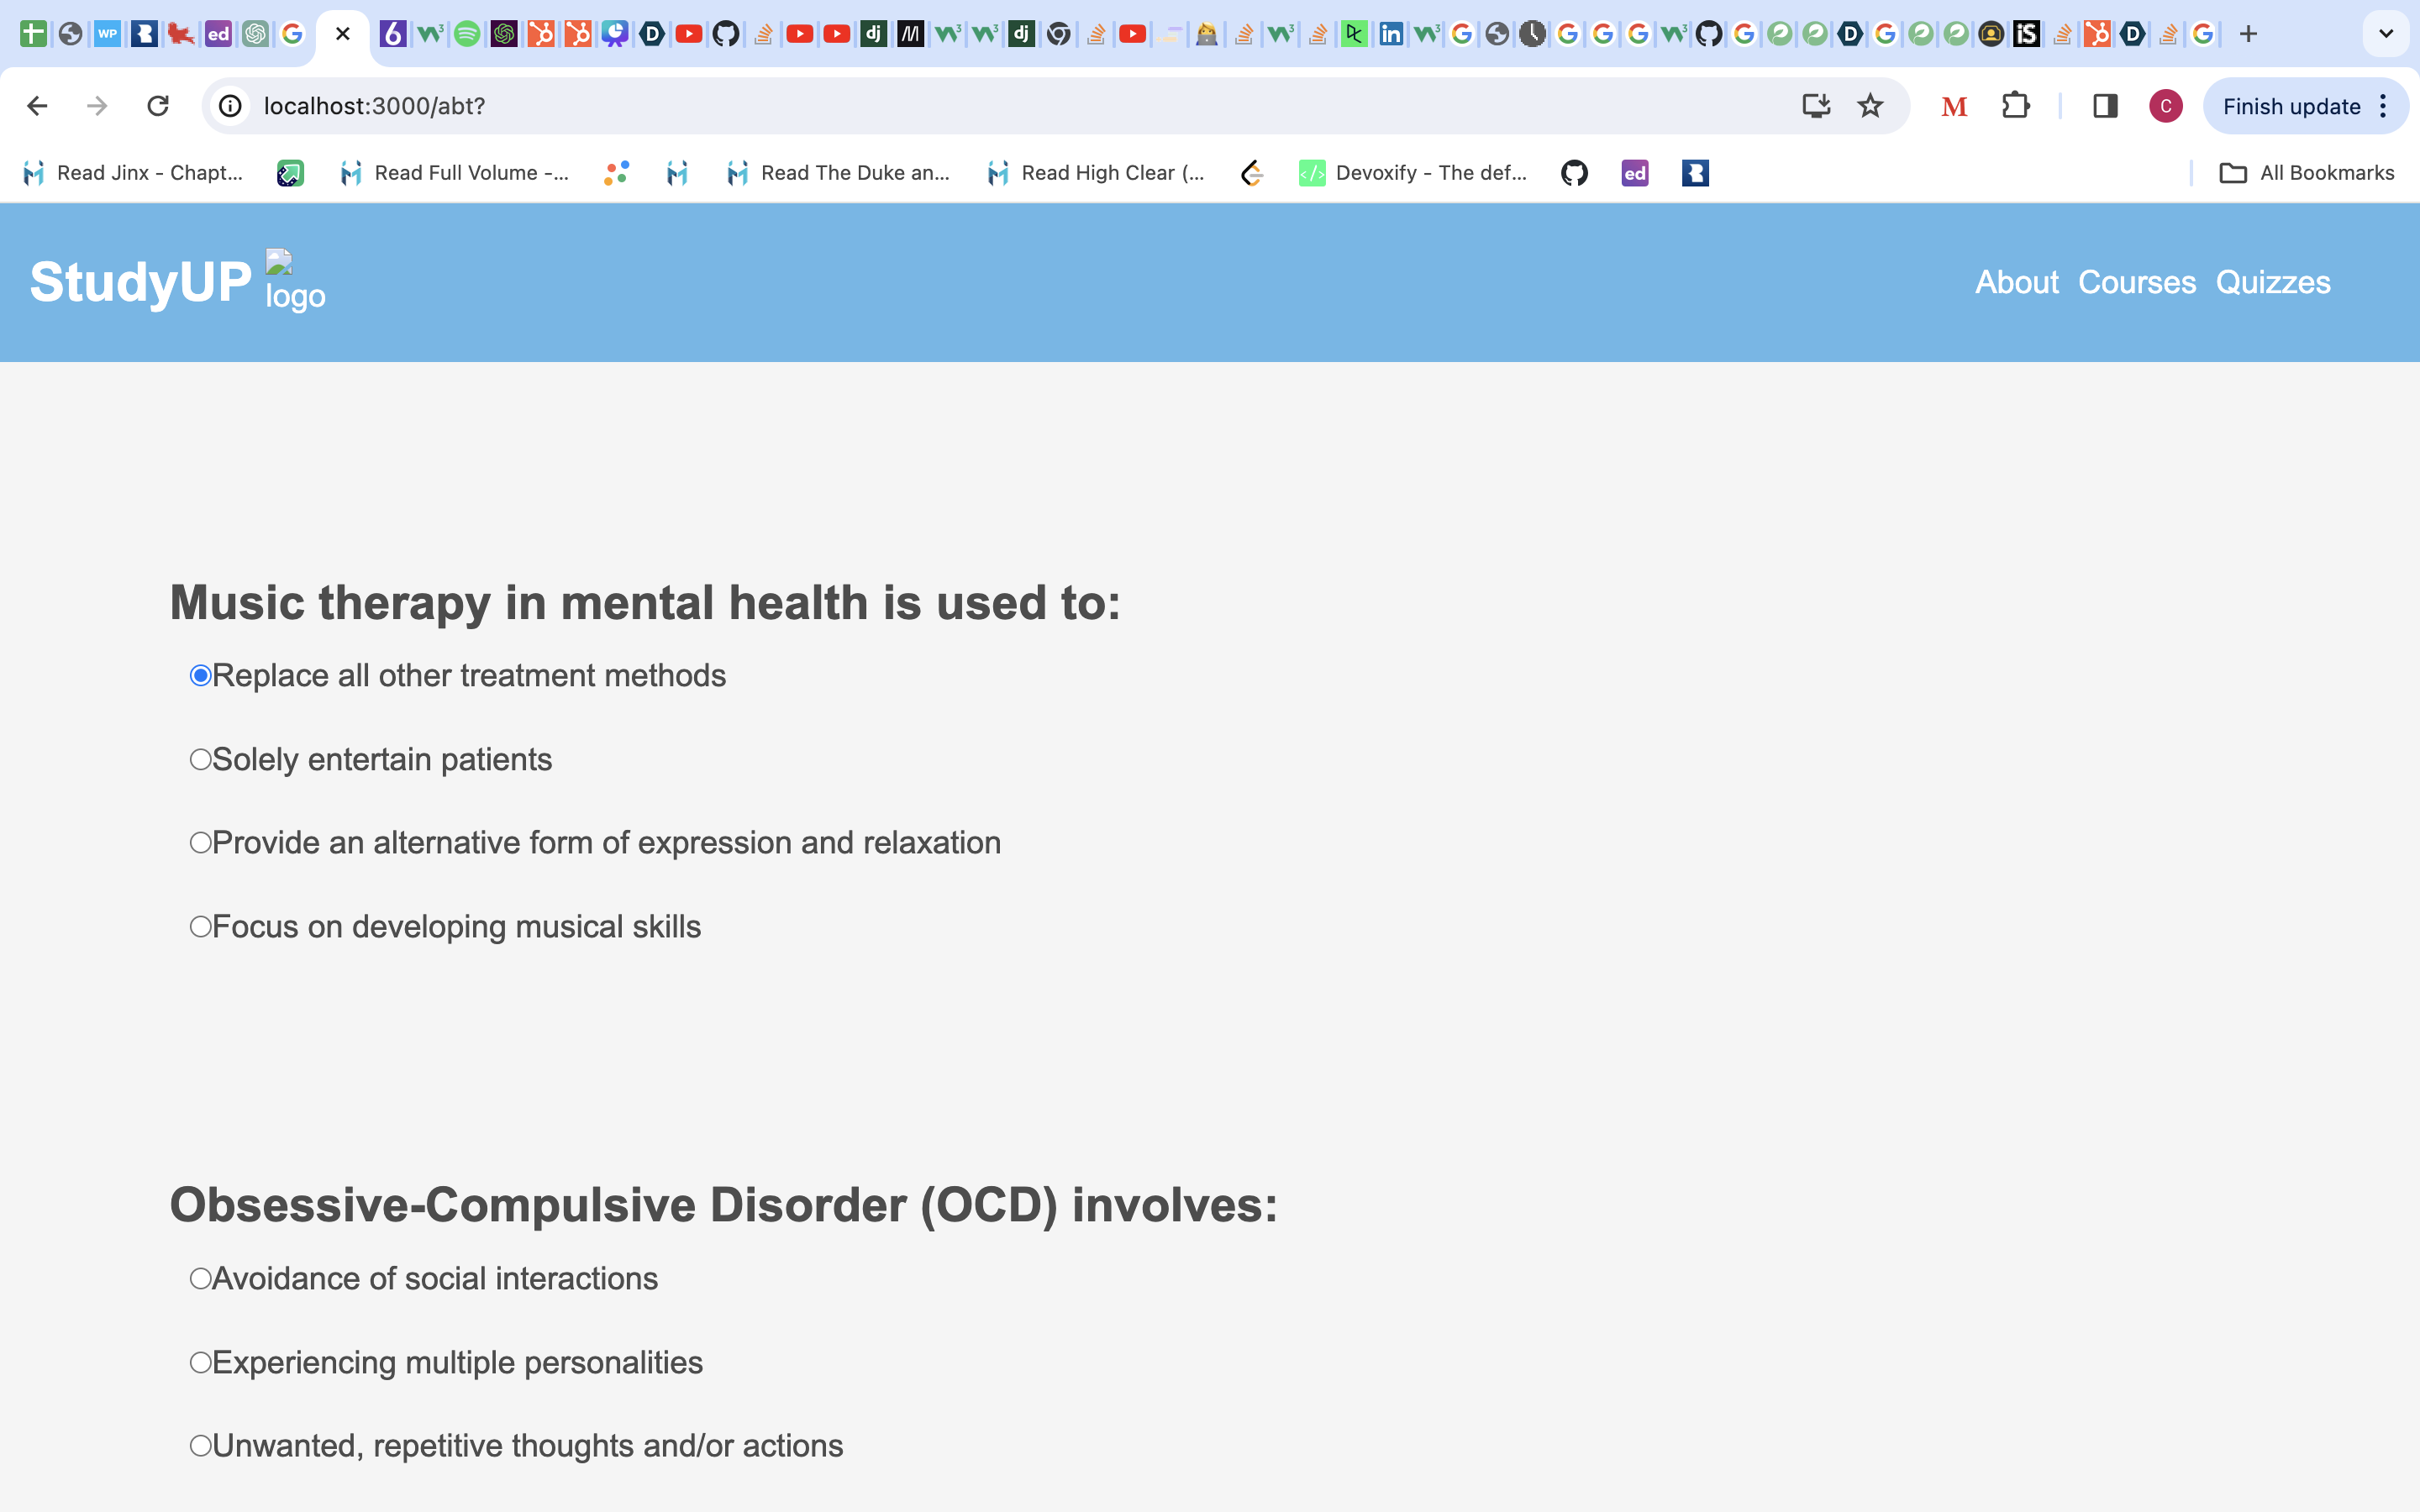Open the Extensions puzzle icon
The image size is (2420, 1512).
[2015, 106]
